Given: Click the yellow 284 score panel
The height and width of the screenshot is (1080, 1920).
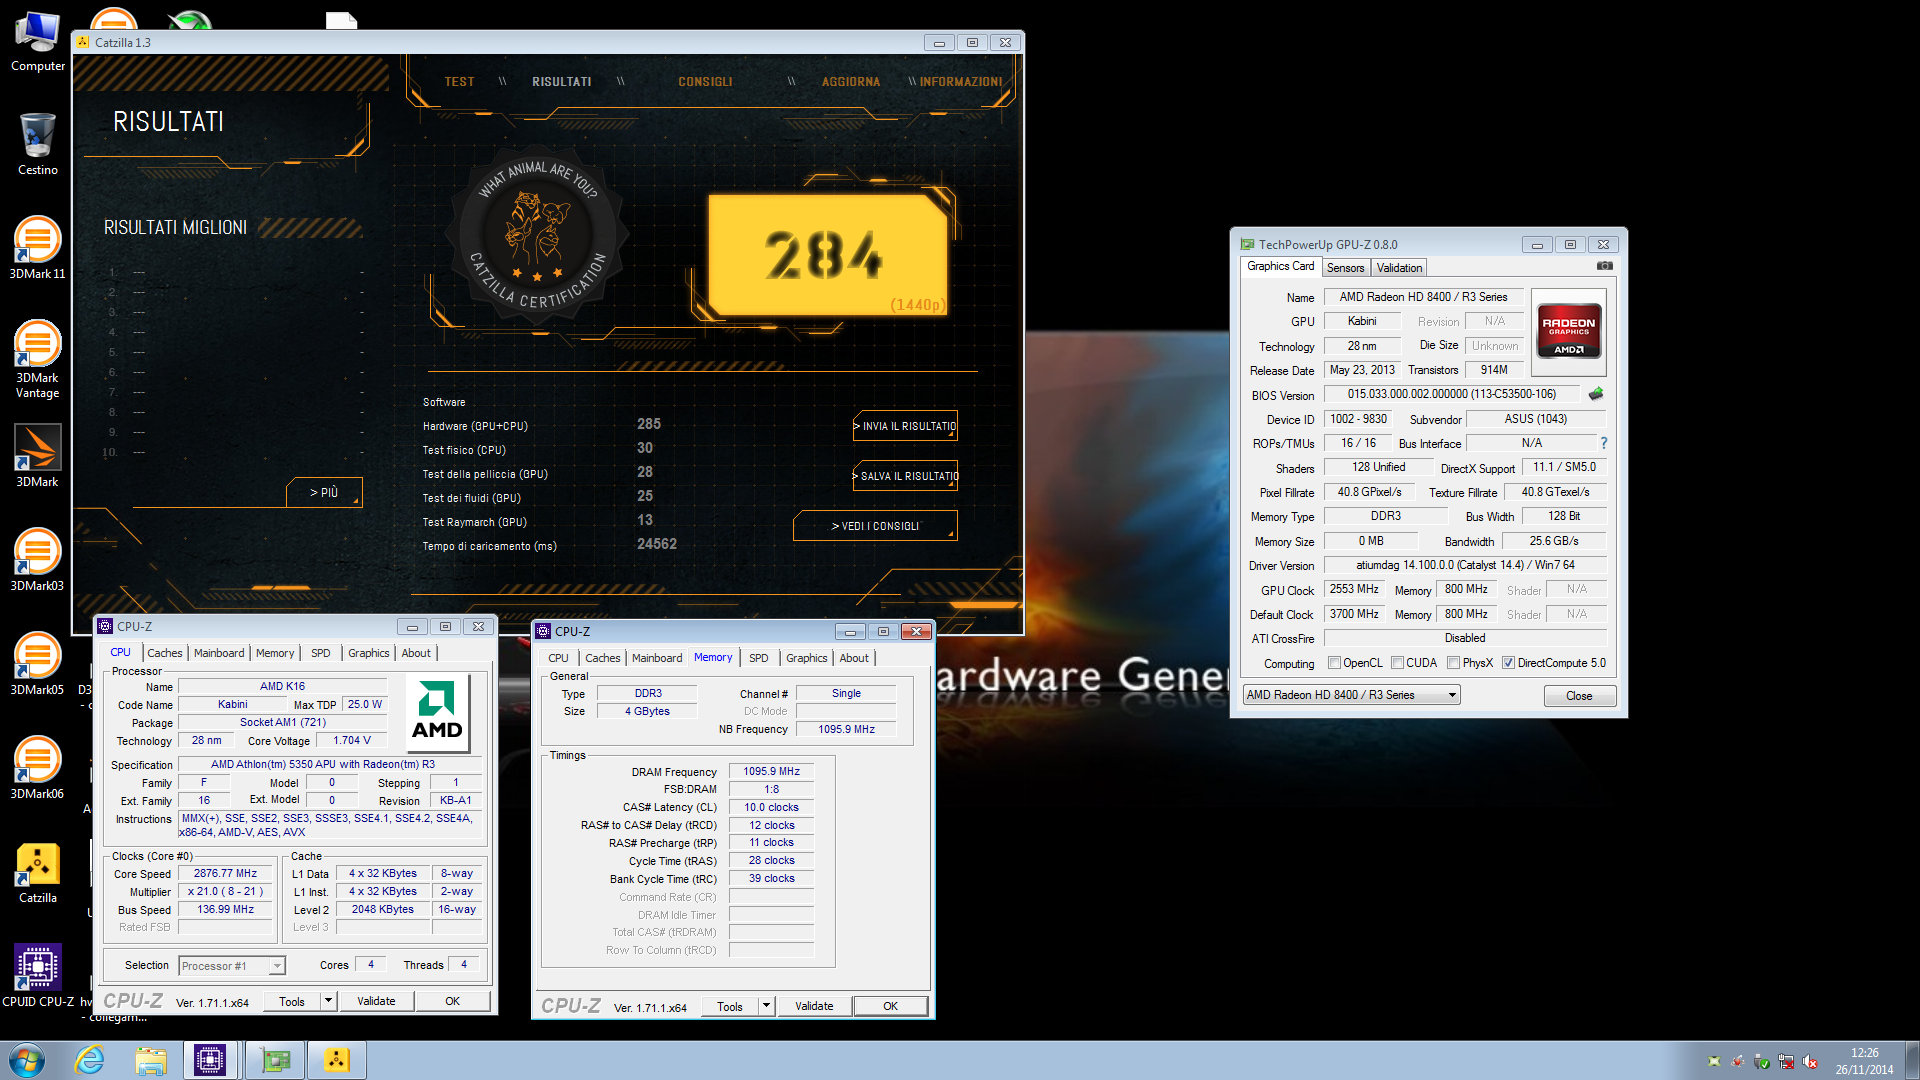Looking at the screenshot, I should [826, 254].
